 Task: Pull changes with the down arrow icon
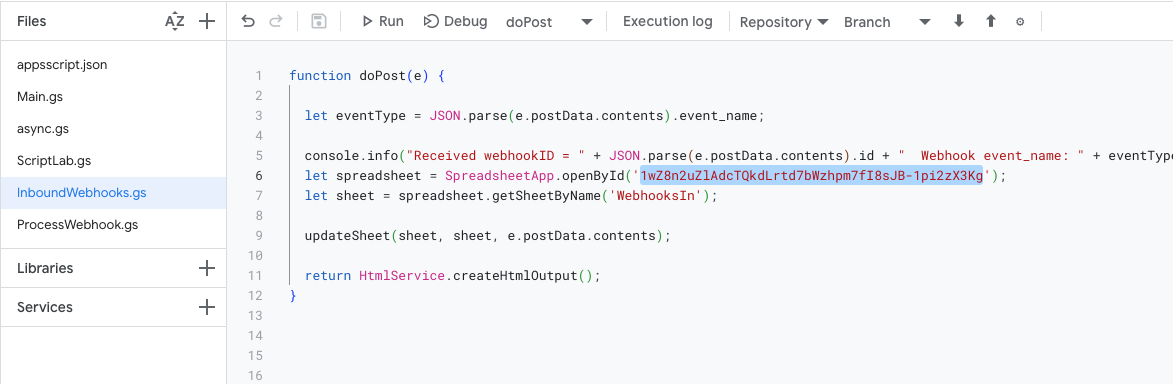point(958,22)
